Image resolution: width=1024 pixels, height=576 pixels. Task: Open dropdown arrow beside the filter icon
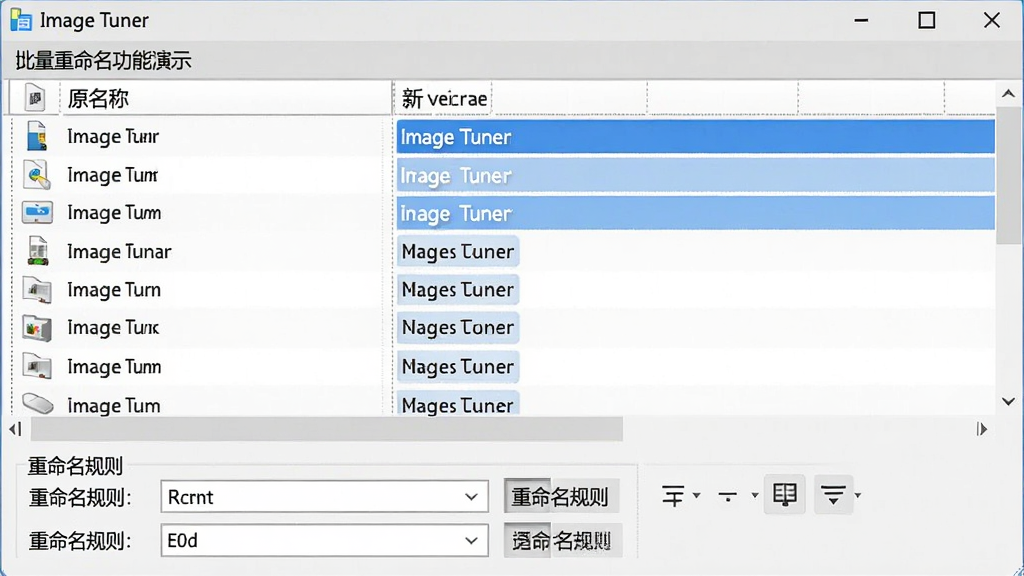pos(857,496)
